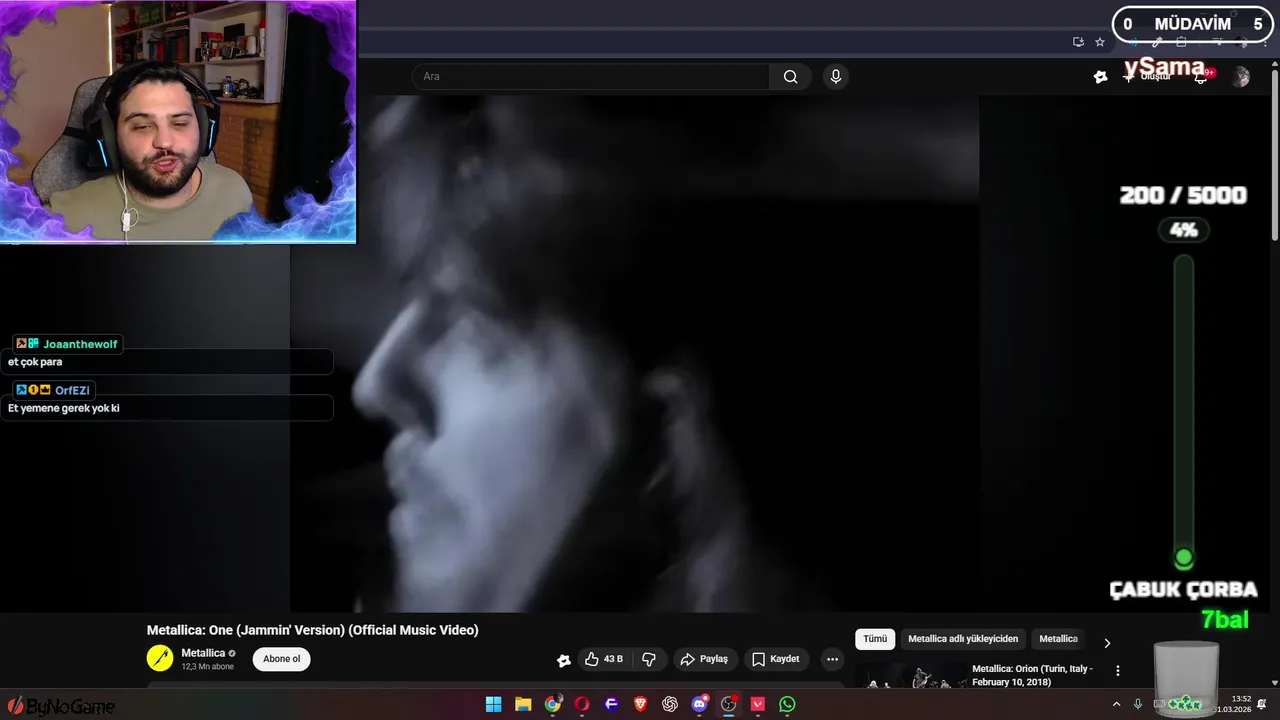Bookmark this page with the star icon
Image resolution: width=1280 pixels, height=720 pixels.
tap(1100, 42)
